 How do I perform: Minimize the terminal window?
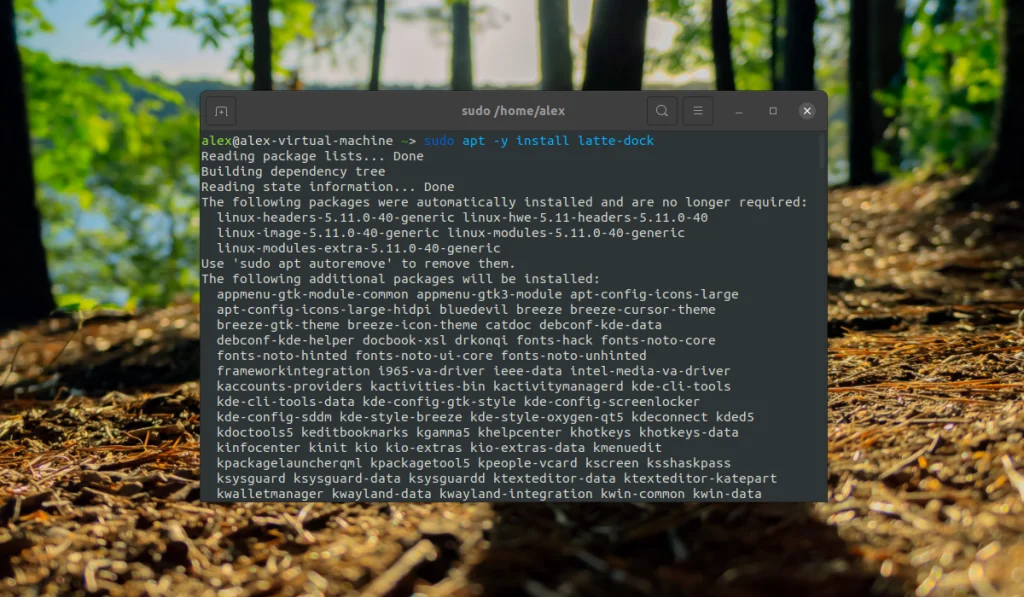point(737,110)
